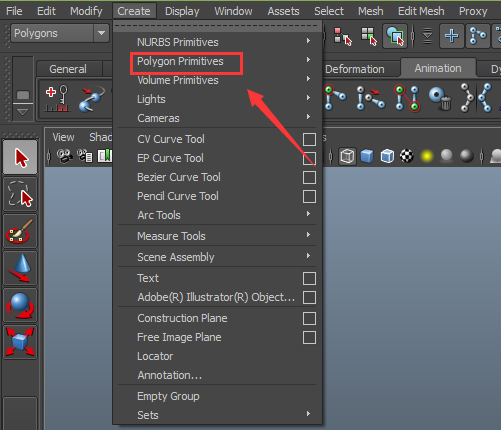This screenshot has height=430, width=501.
Task: Select by hierarchy mode icon
Action: click(343, 36)
